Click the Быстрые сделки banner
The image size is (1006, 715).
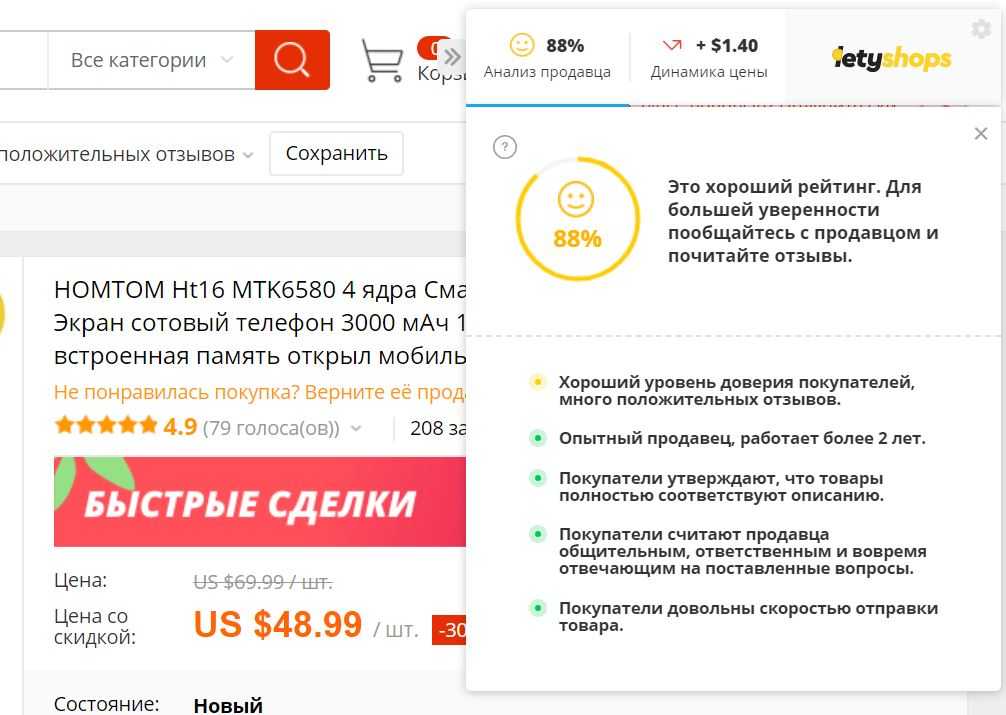(x=260, y=502)
